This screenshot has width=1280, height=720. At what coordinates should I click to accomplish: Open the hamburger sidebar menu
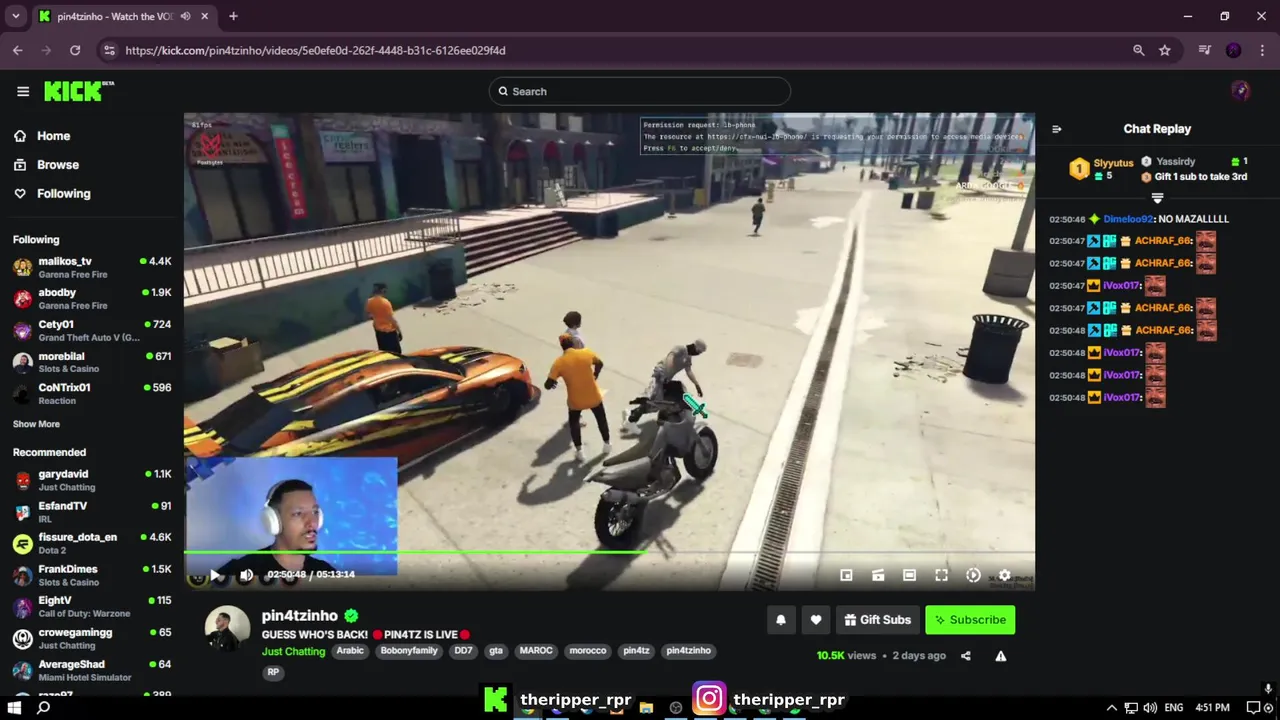click(23, 91)
